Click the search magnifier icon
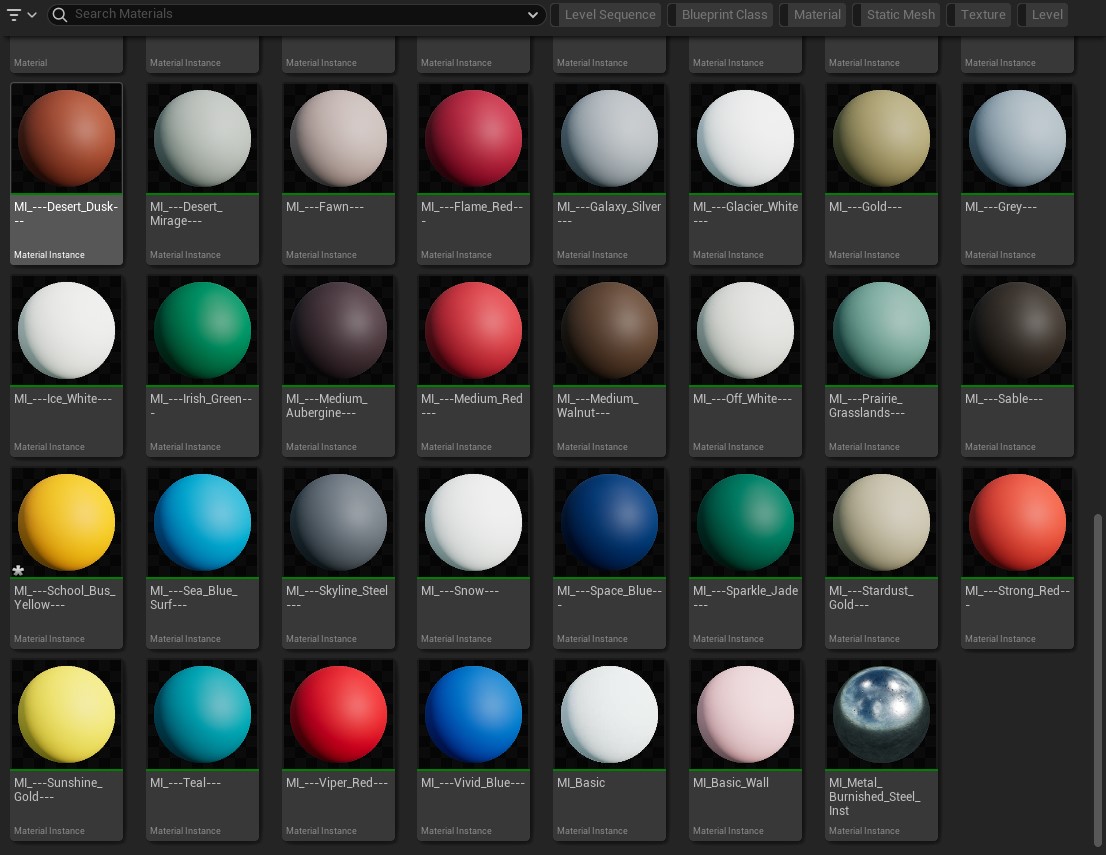The height and width of the screenshot is (855, 1106). (60, 14)
